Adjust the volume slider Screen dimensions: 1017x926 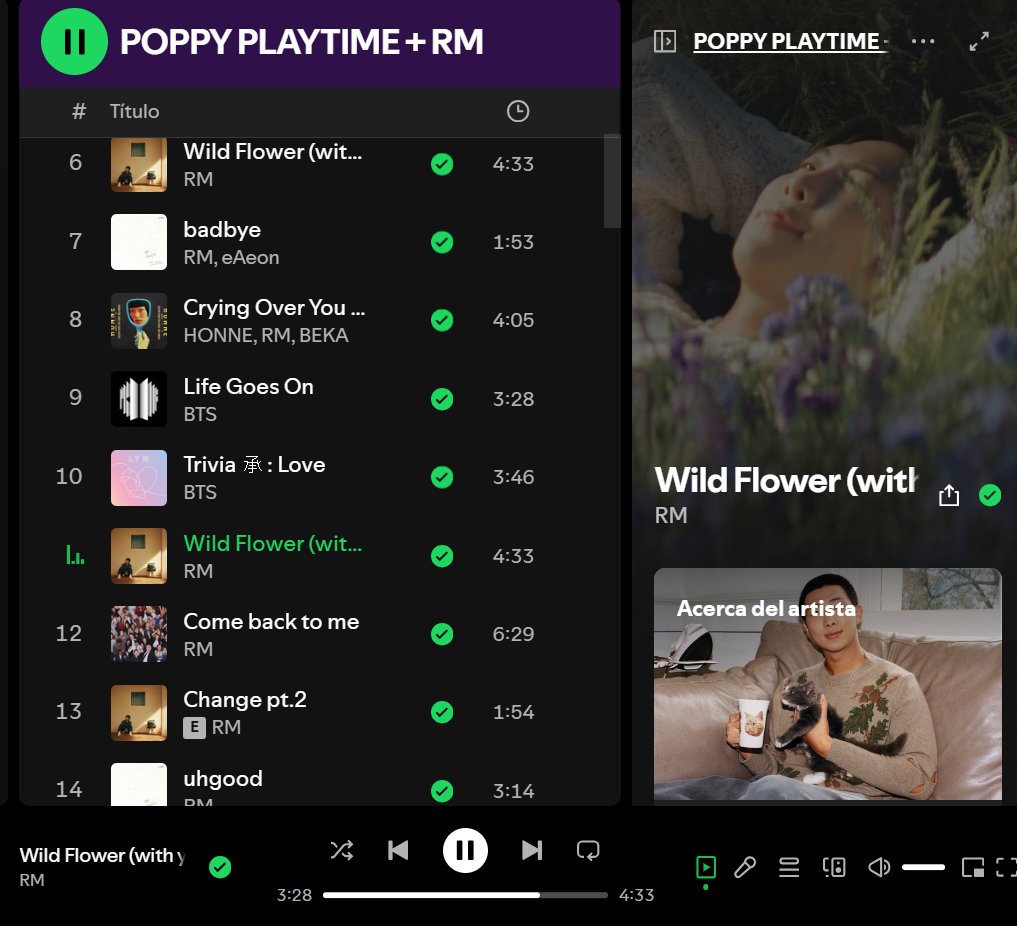click(923, 867)
